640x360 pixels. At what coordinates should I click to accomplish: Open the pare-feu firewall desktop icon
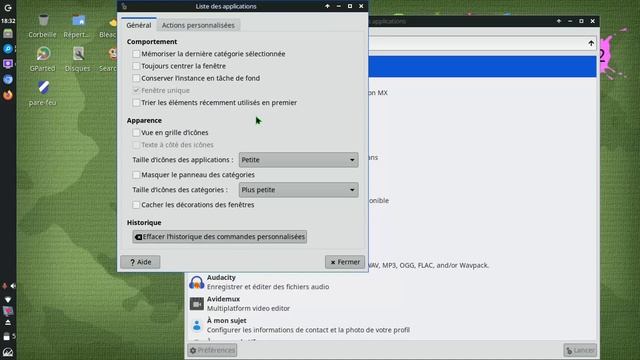pyautogui.click(x=43, y=87)
